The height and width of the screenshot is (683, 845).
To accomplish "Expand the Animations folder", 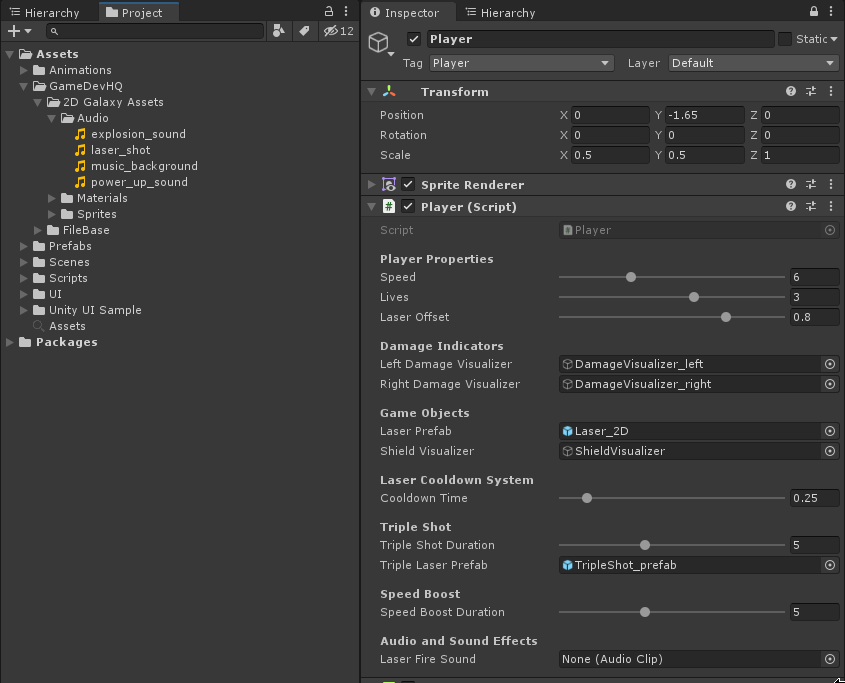I will pyautogui.click(x=24, y=70).
